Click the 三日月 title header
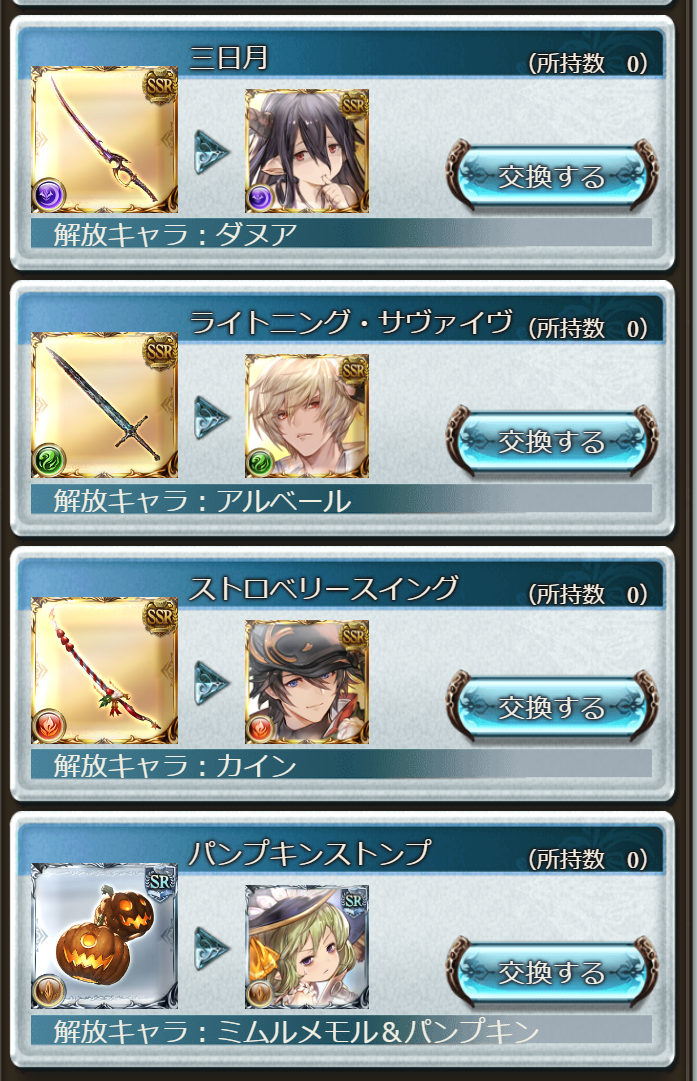Image resolution: width=697 pixels, height=1081 pixels. pos(229,57)
